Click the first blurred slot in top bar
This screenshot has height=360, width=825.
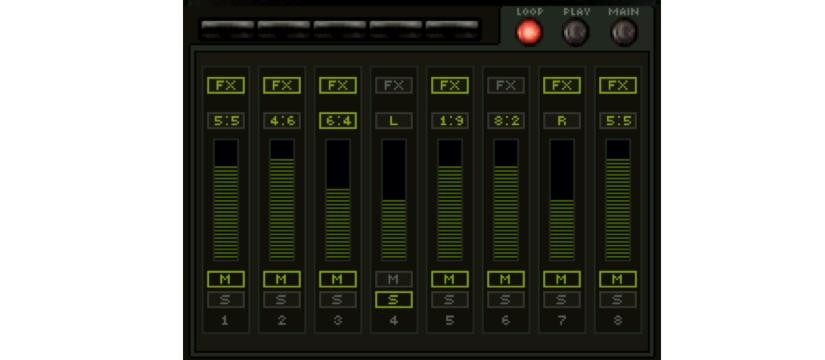click(227, 29)
